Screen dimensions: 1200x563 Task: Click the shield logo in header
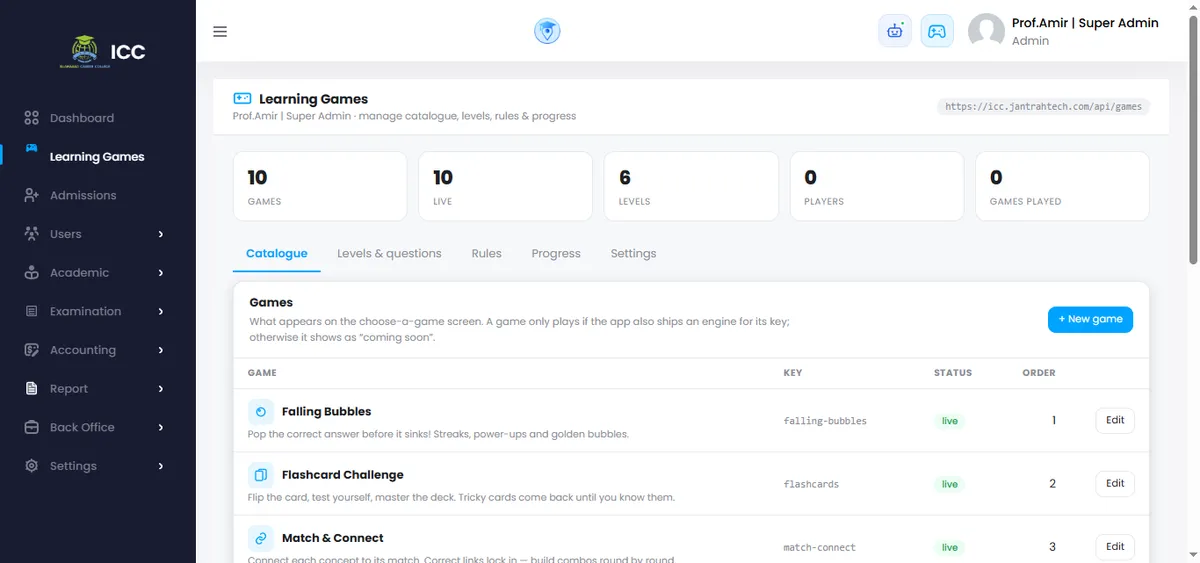547,31
